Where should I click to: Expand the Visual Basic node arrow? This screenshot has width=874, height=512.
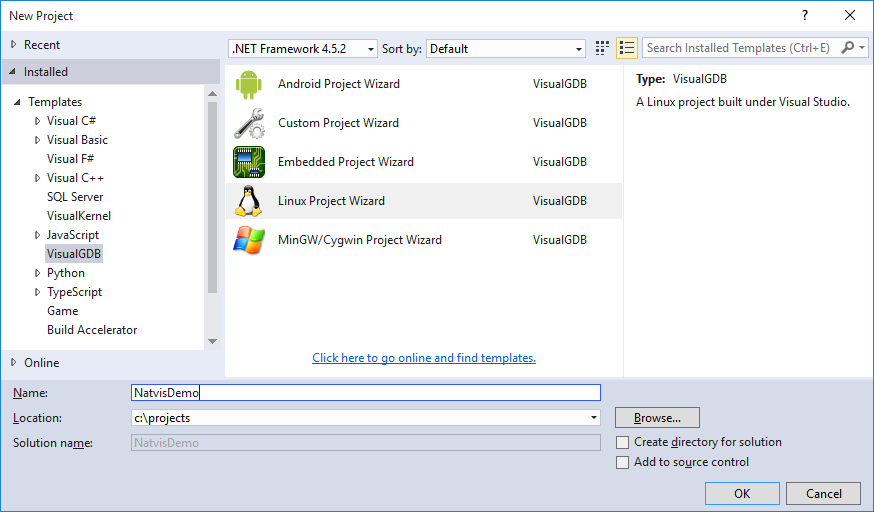click(37, 140)
